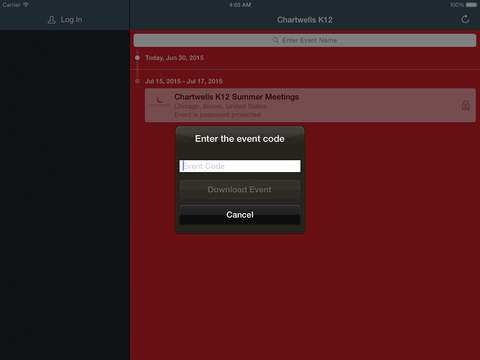The height and width of the screenshot is (360, 480).
Task: Click the Today, Jun 30, 2015 date label
Action: (174, 58)
